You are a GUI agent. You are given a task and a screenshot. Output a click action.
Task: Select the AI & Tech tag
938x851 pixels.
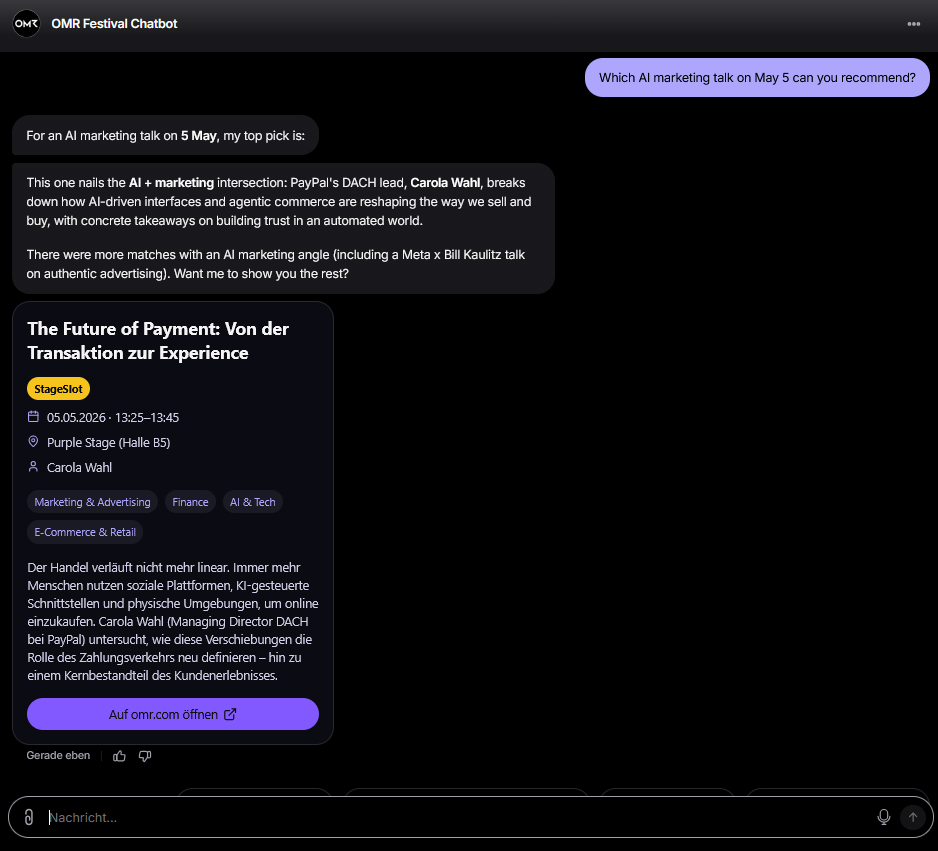tap(252, 502)
